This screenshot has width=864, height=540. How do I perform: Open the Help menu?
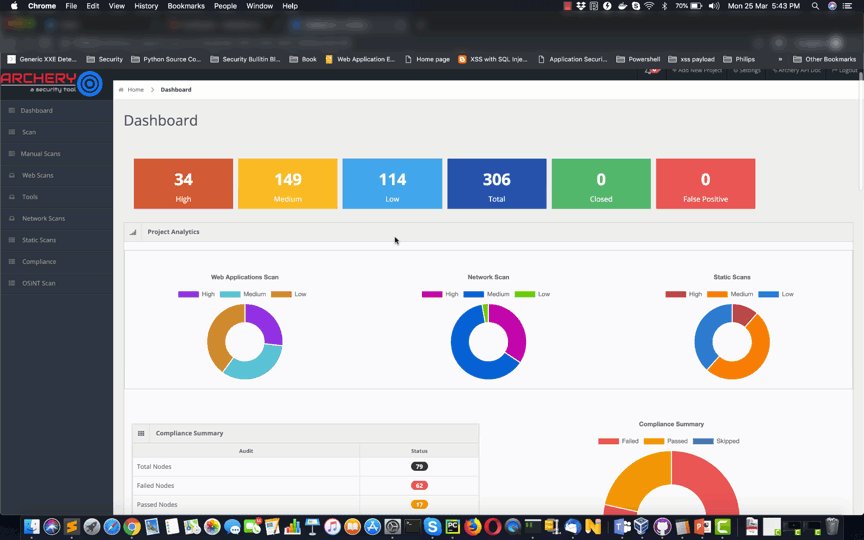pyautogui.click(x=290, y=6)
